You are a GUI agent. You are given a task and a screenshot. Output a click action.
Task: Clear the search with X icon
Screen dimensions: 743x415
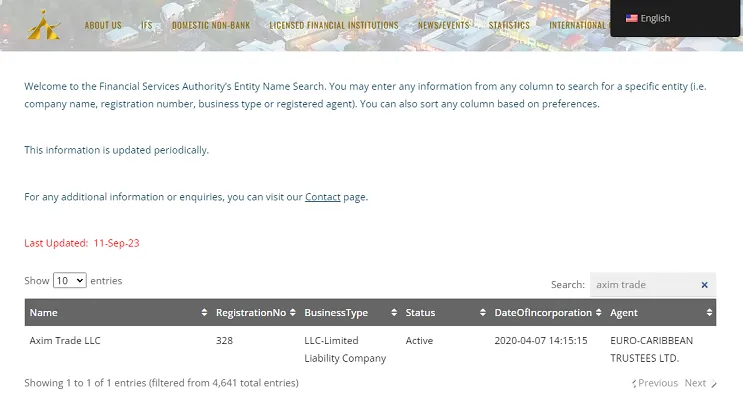point(704,285)
